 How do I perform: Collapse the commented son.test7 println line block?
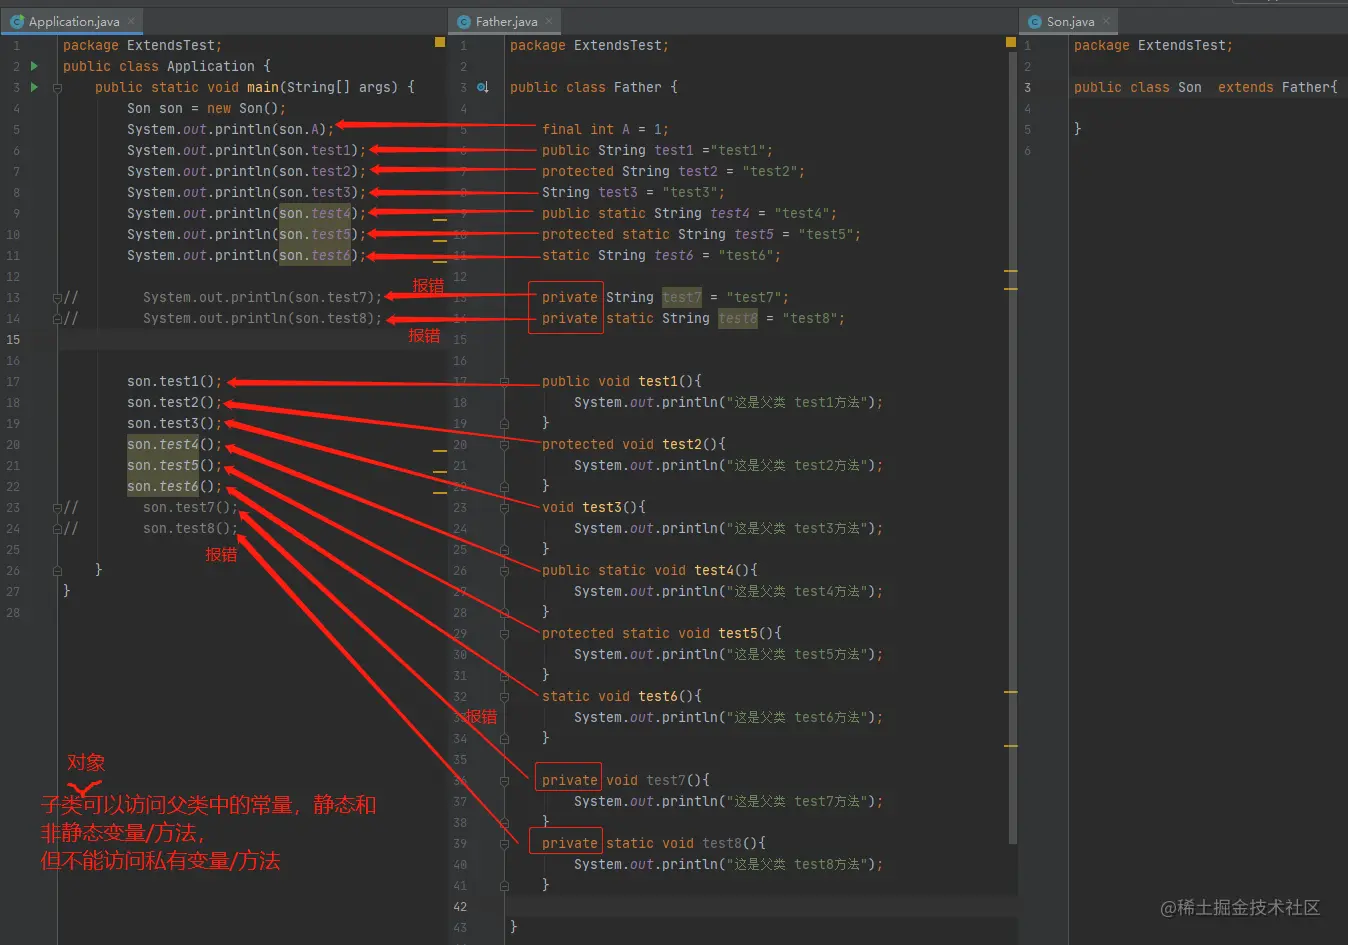tap(57, 297)
